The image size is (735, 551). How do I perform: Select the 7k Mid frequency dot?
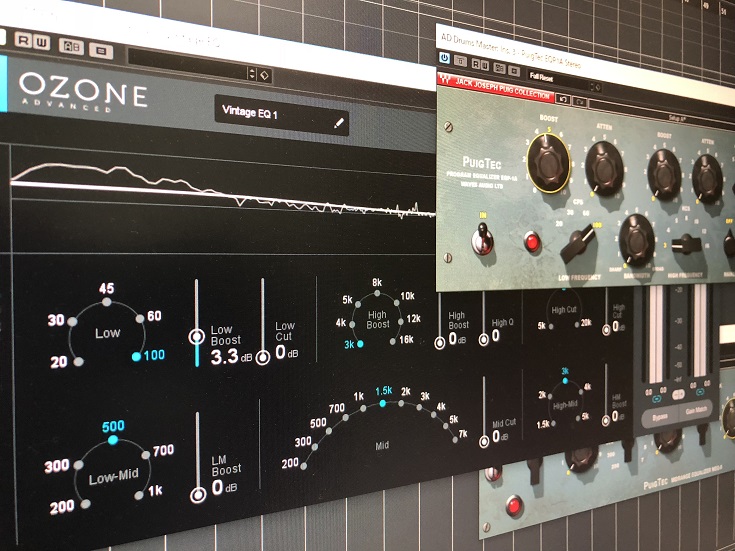455,439
